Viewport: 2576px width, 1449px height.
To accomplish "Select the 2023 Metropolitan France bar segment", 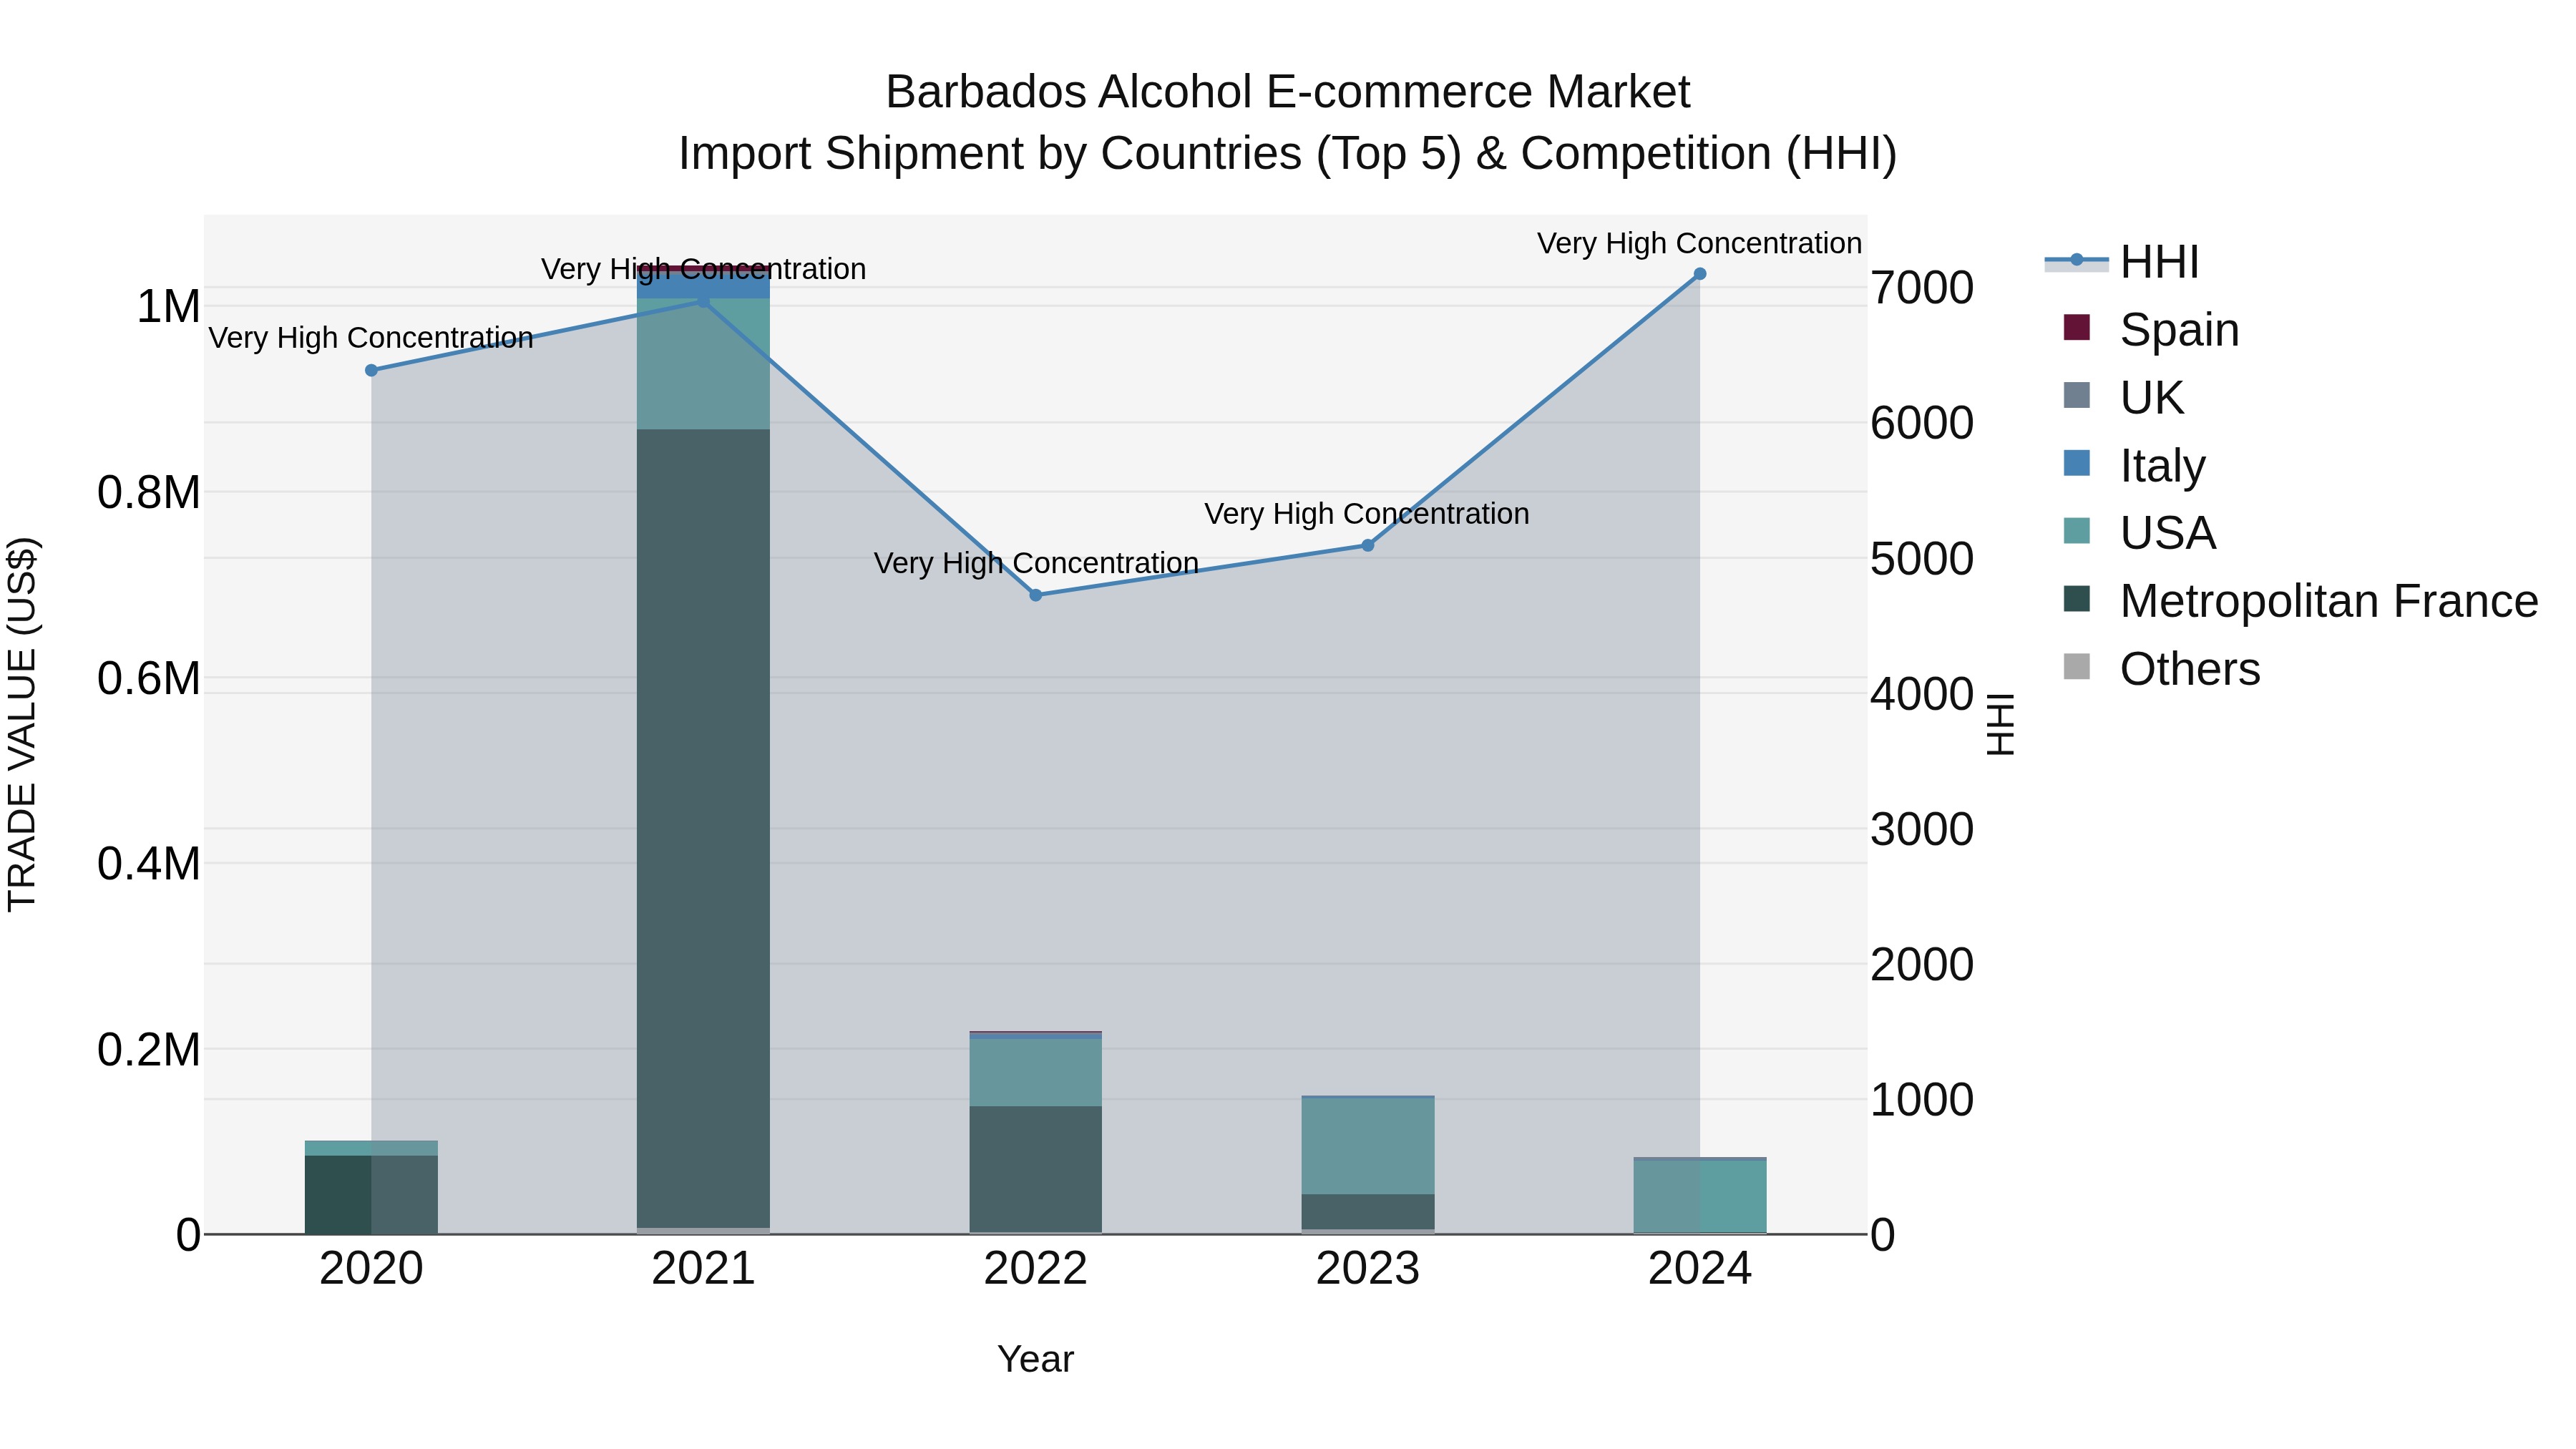I will tap(1368, 1211).
